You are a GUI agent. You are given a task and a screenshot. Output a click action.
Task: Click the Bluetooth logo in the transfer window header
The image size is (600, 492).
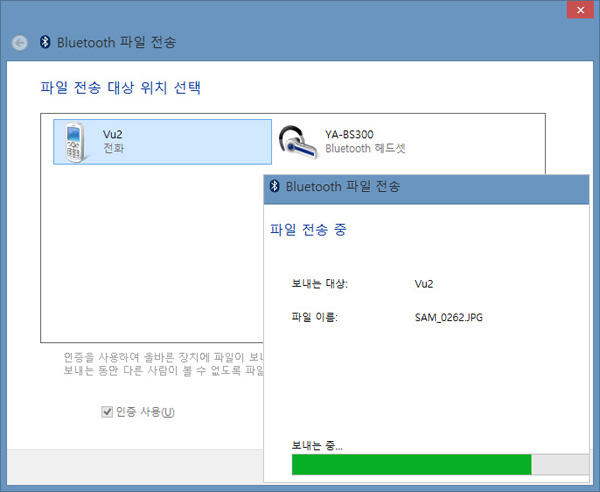[x=274, y=186]
